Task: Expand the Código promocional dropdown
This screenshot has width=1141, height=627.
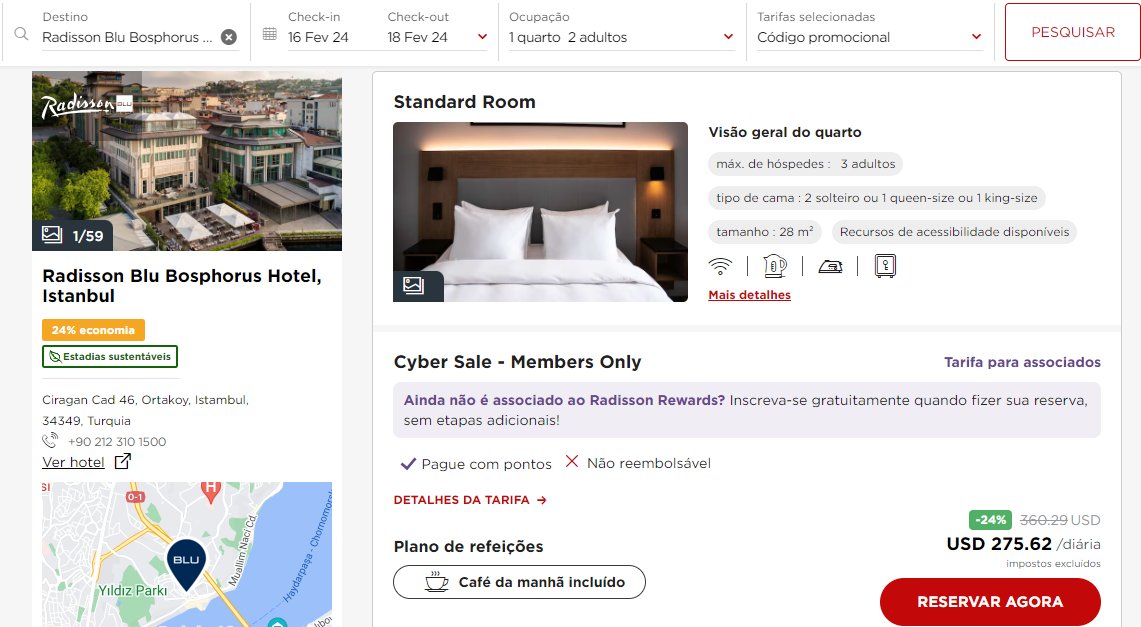Action: point(977,37)
